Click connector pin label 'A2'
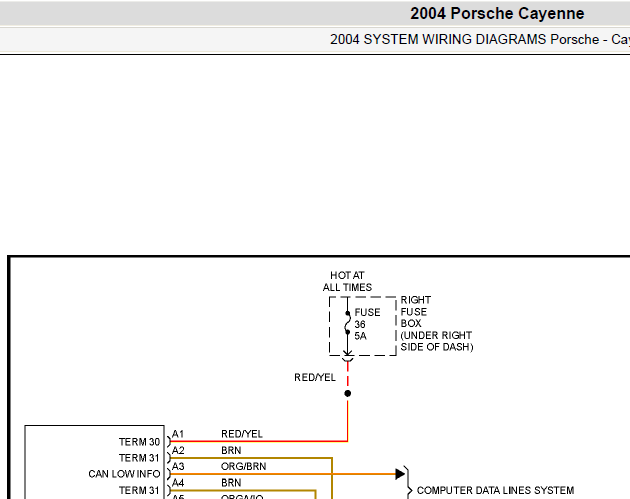The height and width of the screenshot is (499, 630). (x=178, y=450)
